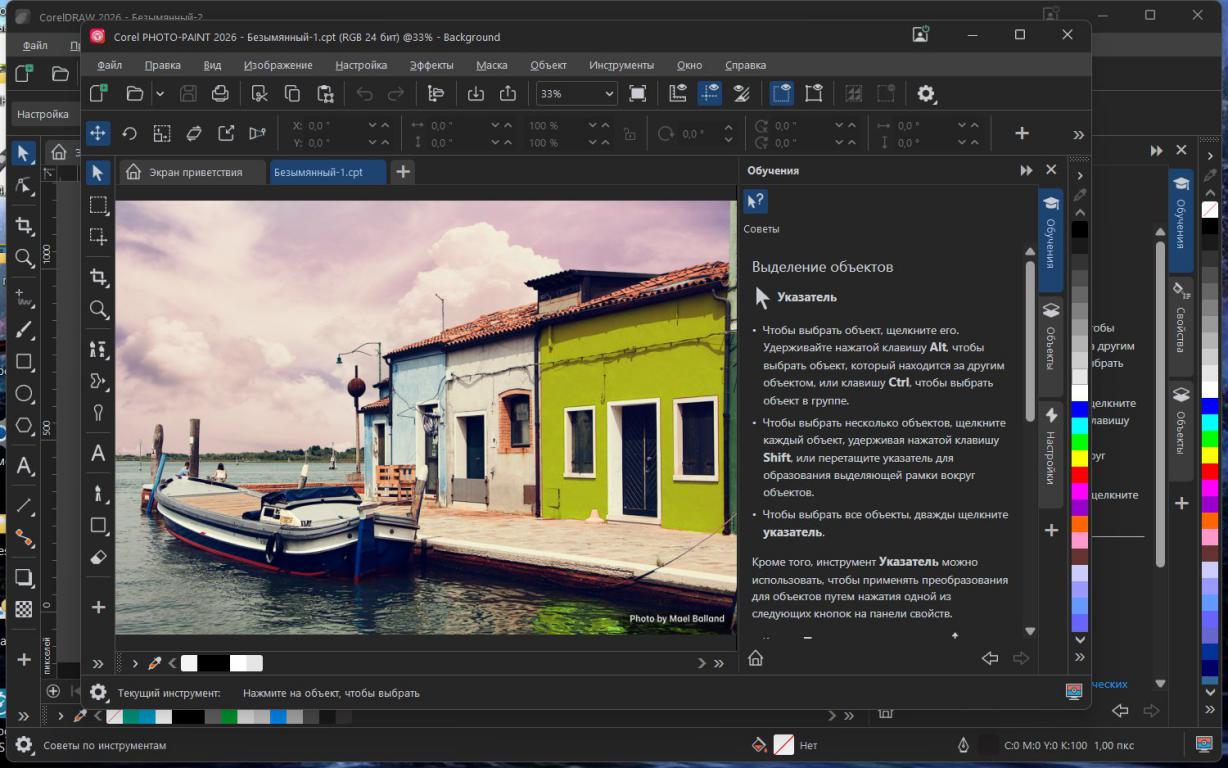Collapse the Обучения docker panel
Image resolution: width=1228 pixels, height=768 pixels.
tap(1026, 171)
